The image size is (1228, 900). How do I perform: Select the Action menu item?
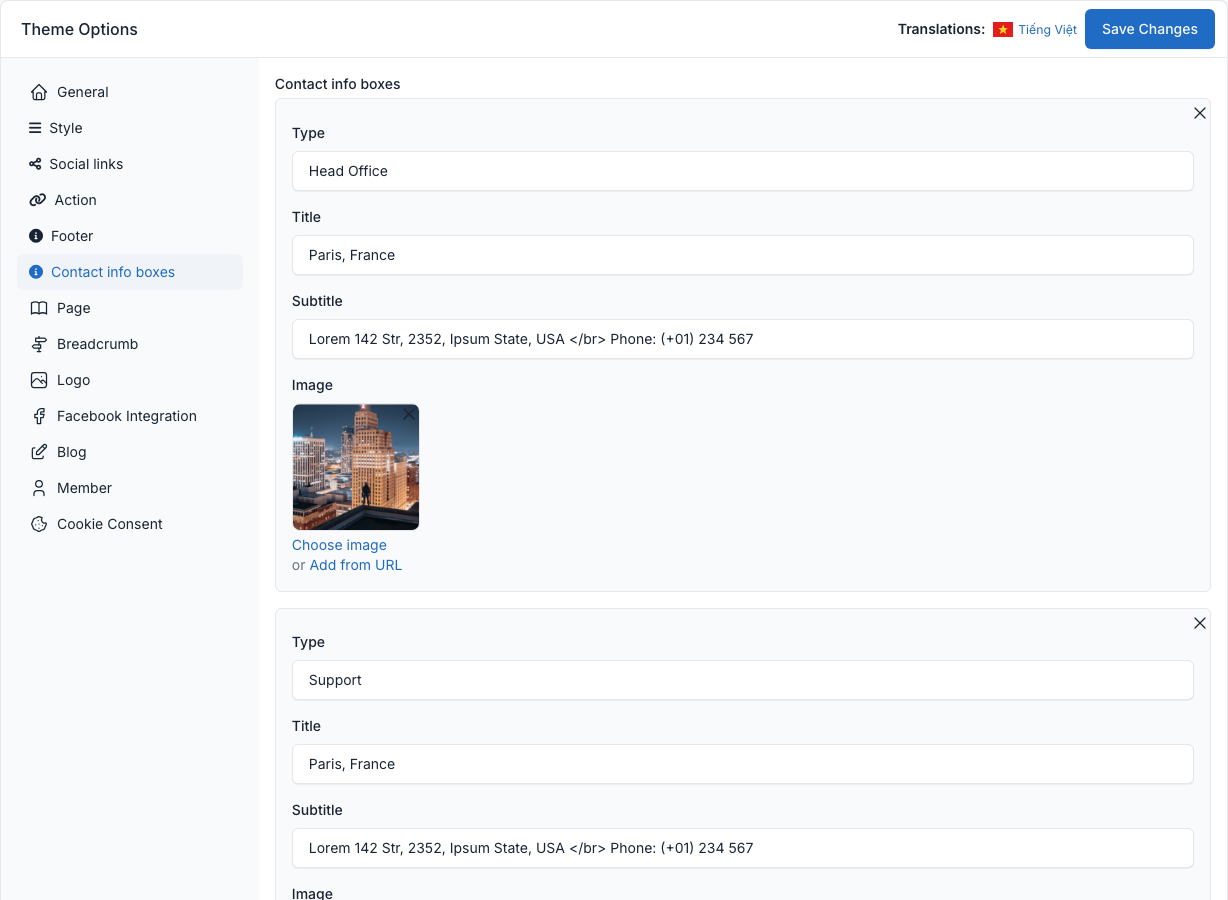tap(130, 200)
